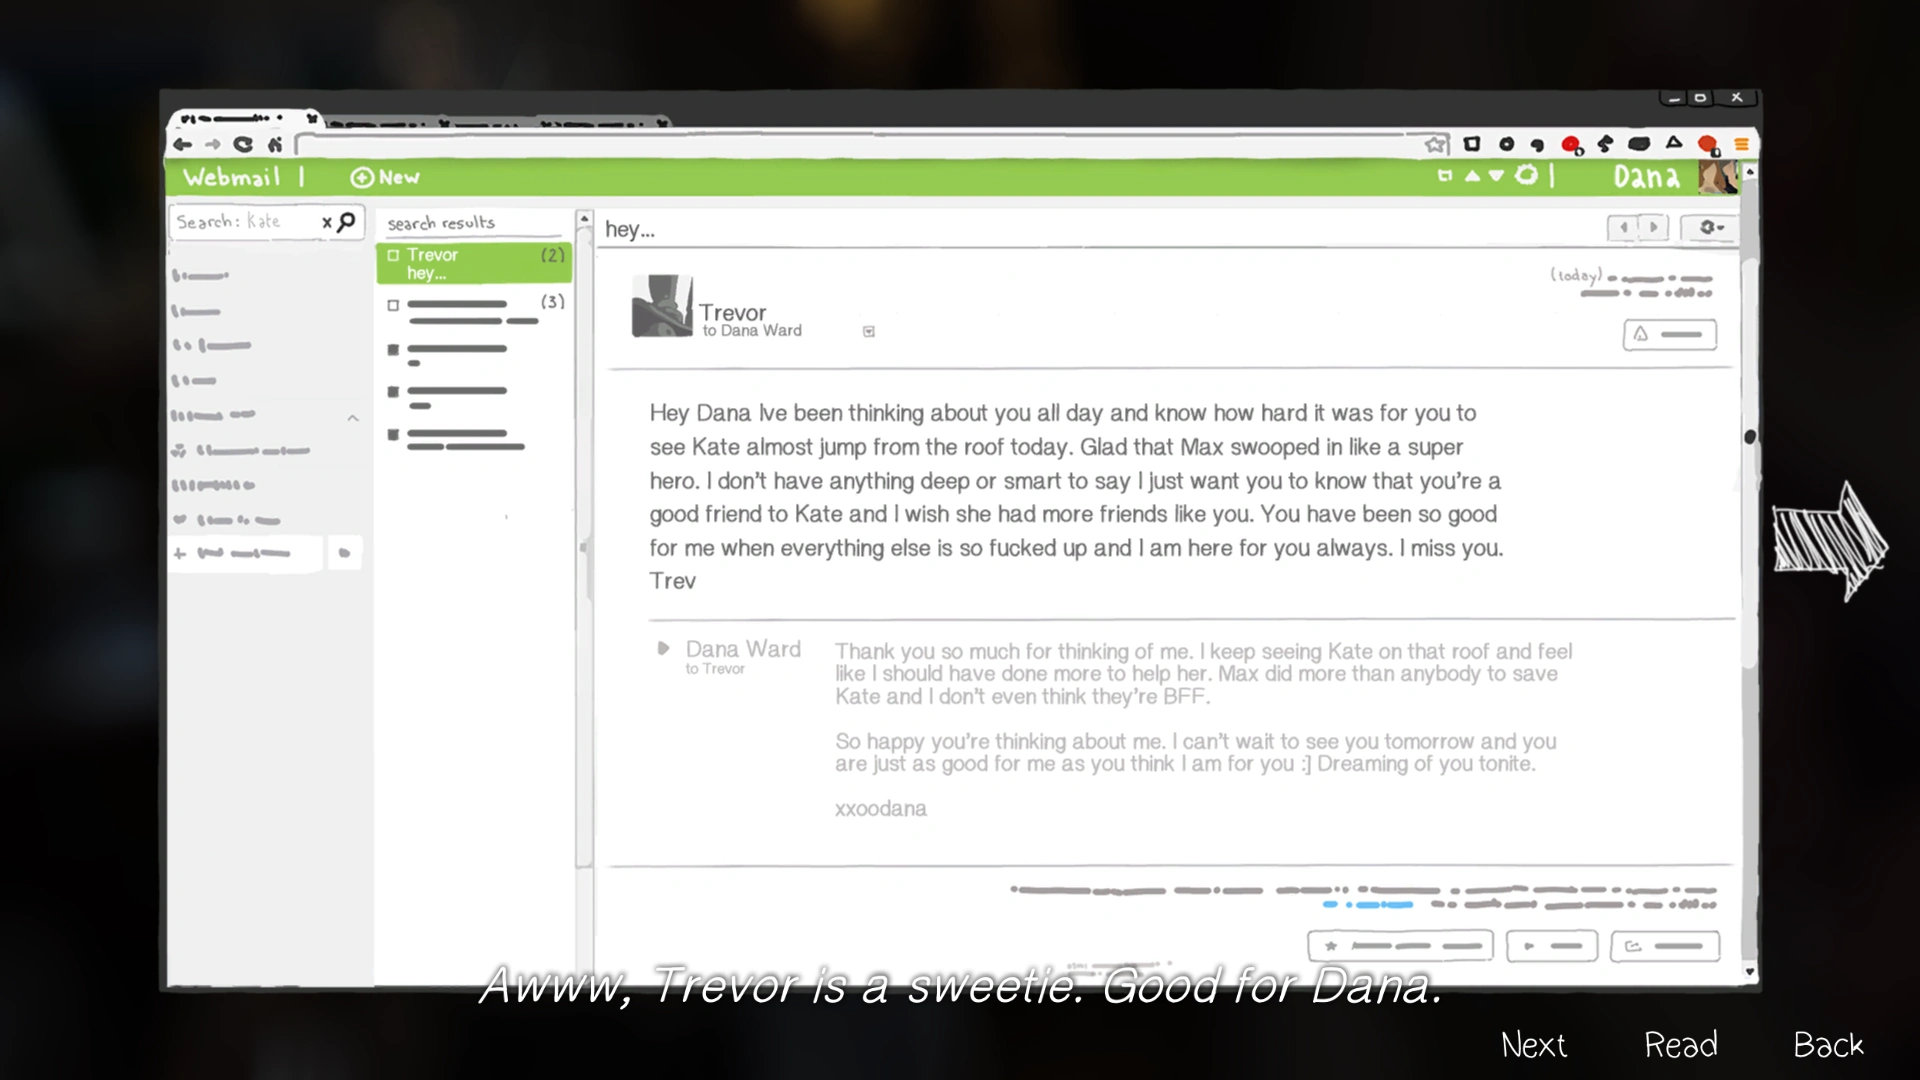This screenshot has height=1080, width=1920.
Task: Bookmark the page with the star icon
Action: [1435, 145]
